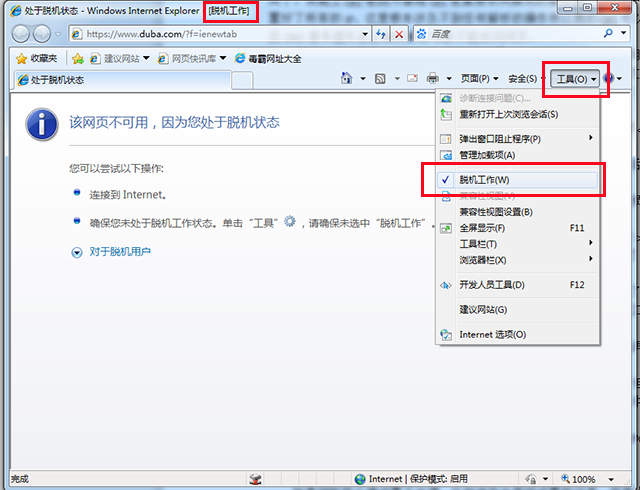
Task: Choose 管理加载项(A) menu entry
Action: point(487,155)
